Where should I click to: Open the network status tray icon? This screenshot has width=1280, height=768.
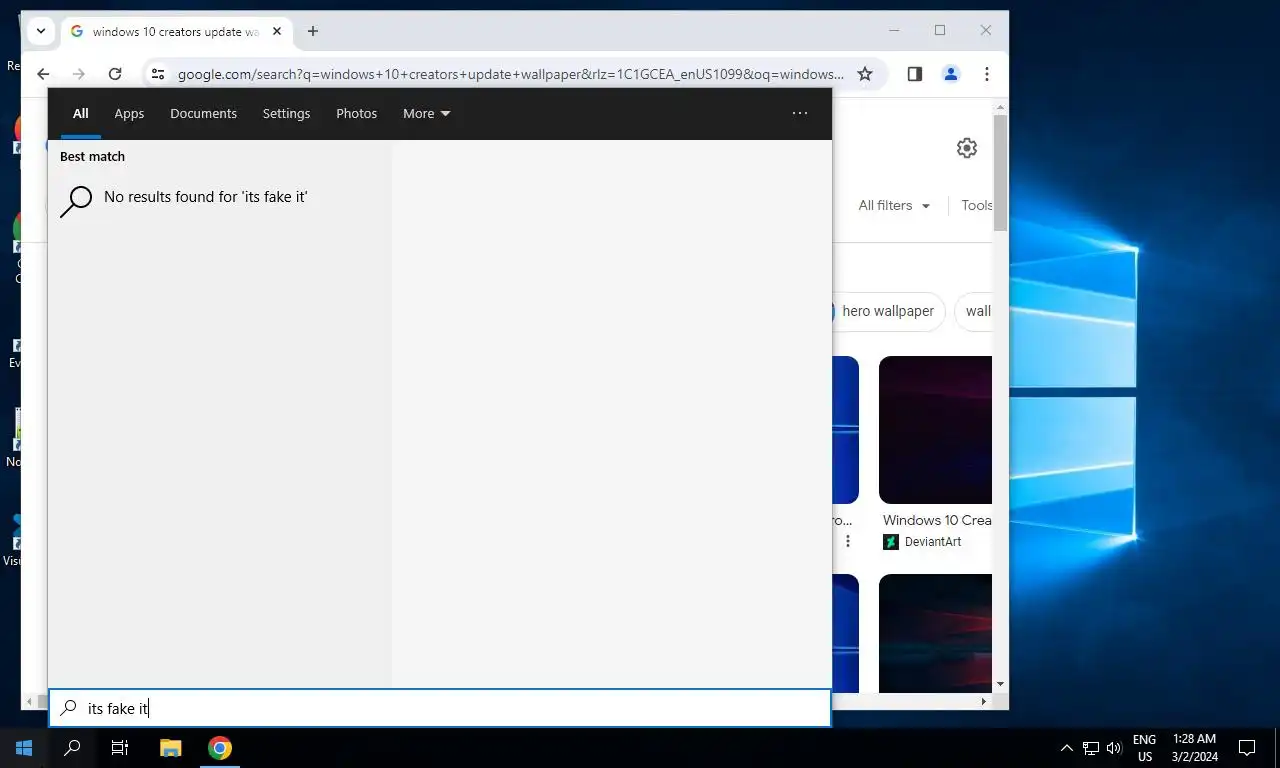tap(1091, 748)
